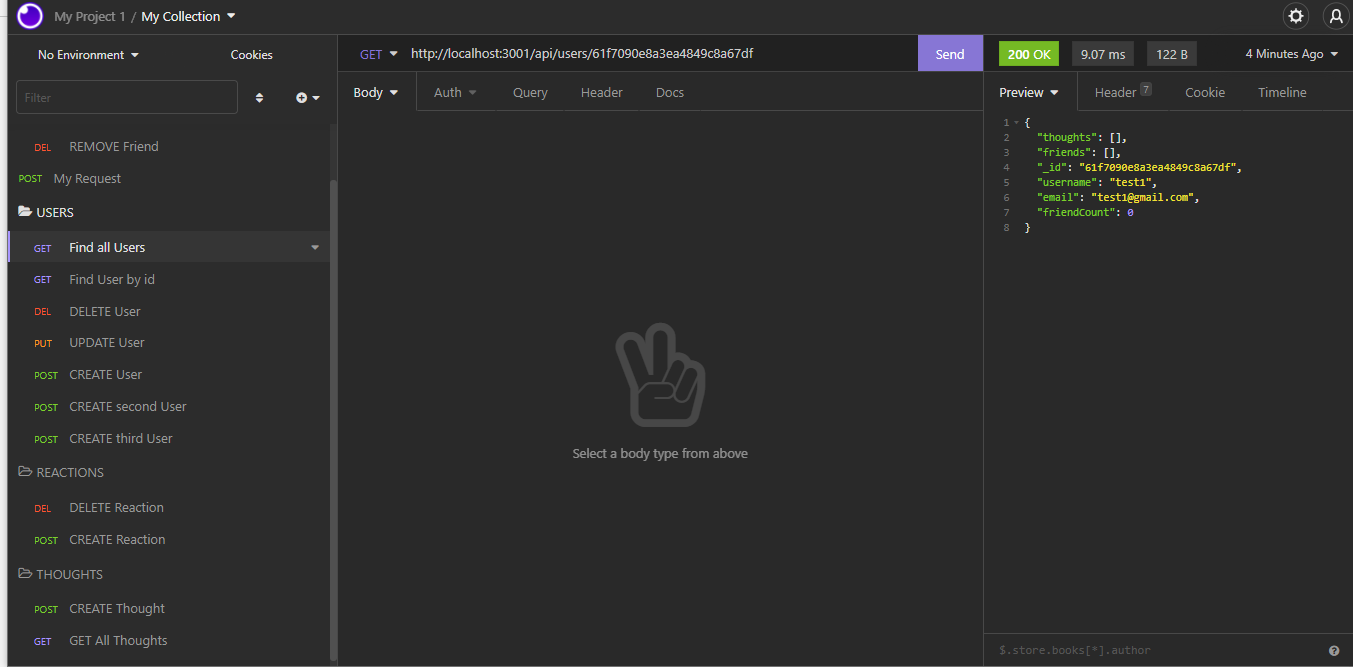This screenshot has height=667, width=1353.
Task: Select the REMOVE Friend request
Action: pyautogui.click(x=168, y=147)
